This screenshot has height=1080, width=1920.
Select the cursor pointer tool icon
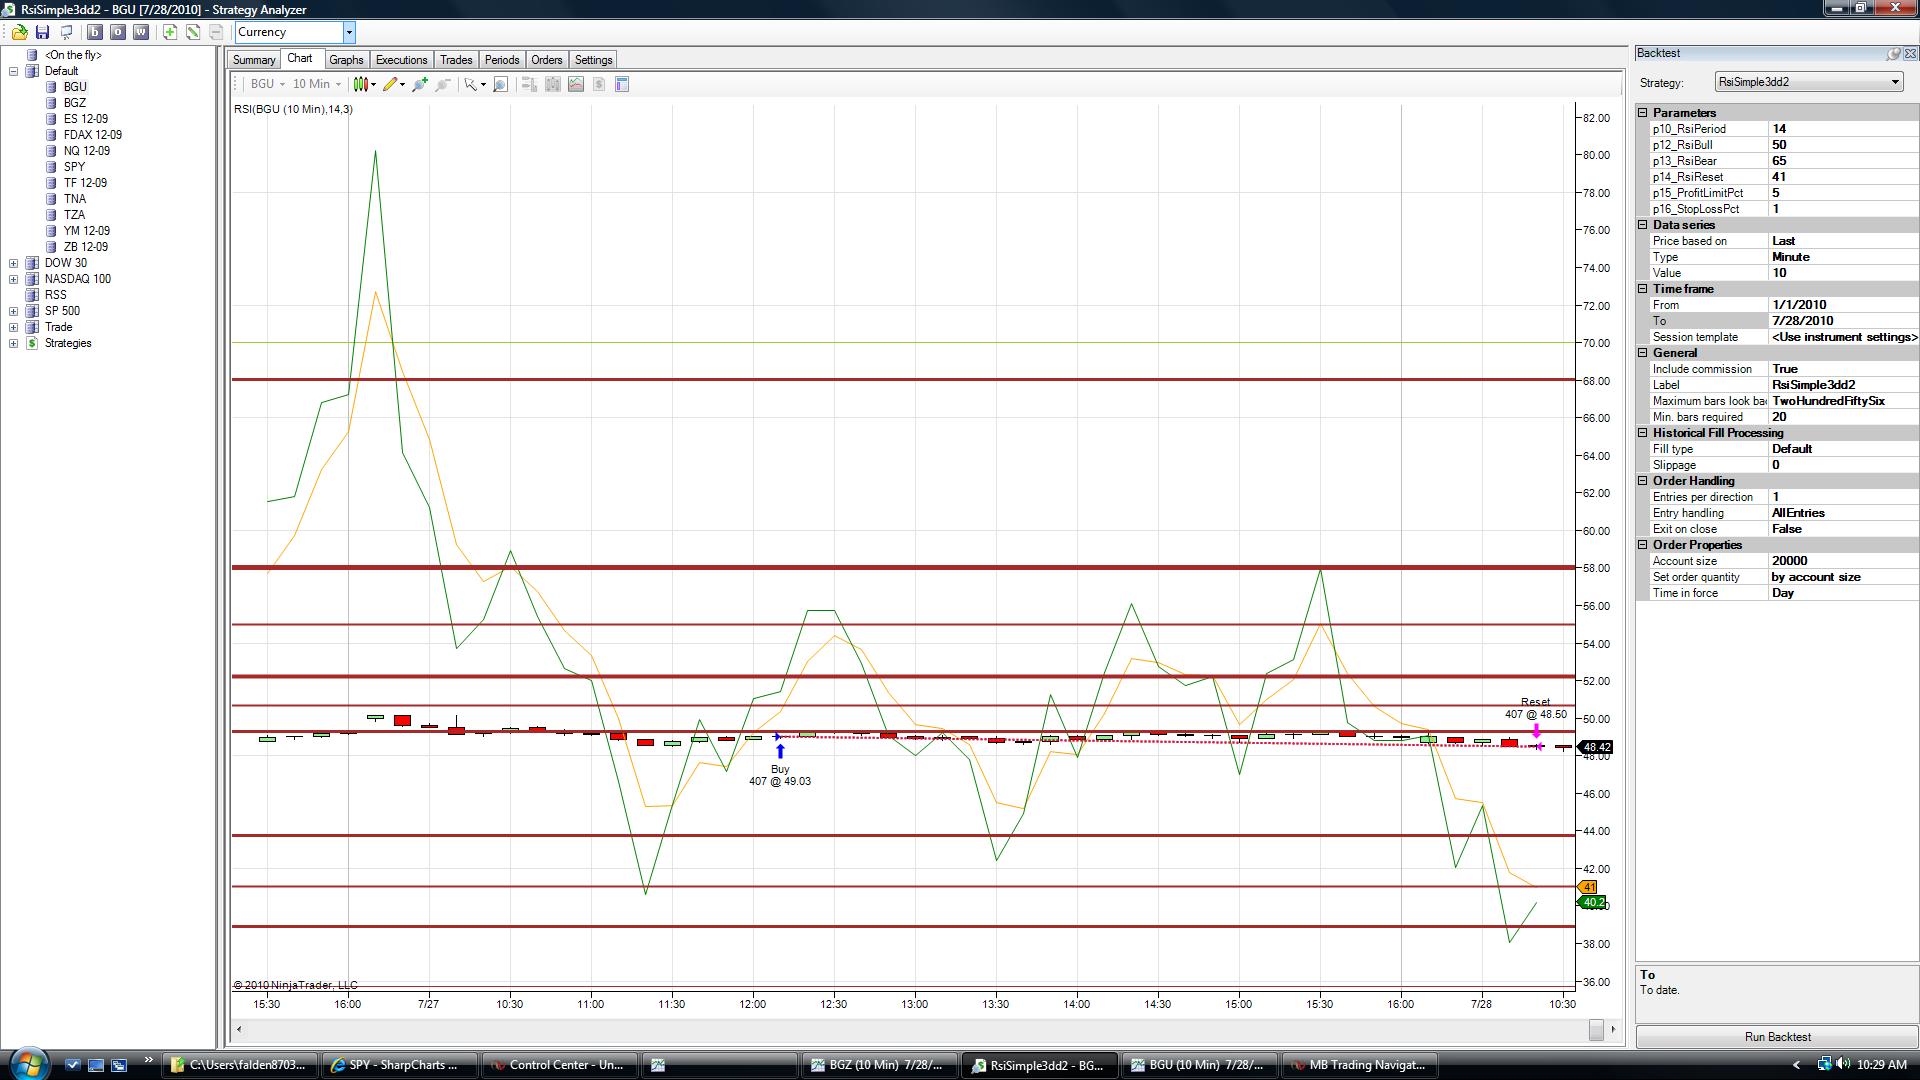pyautogui.click(x=470, y=84)
